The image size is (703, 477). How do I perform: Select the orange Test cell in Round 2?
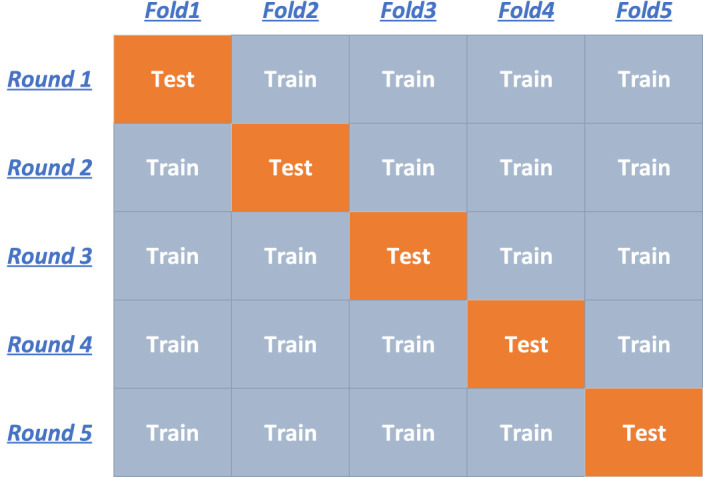(290, 167)
